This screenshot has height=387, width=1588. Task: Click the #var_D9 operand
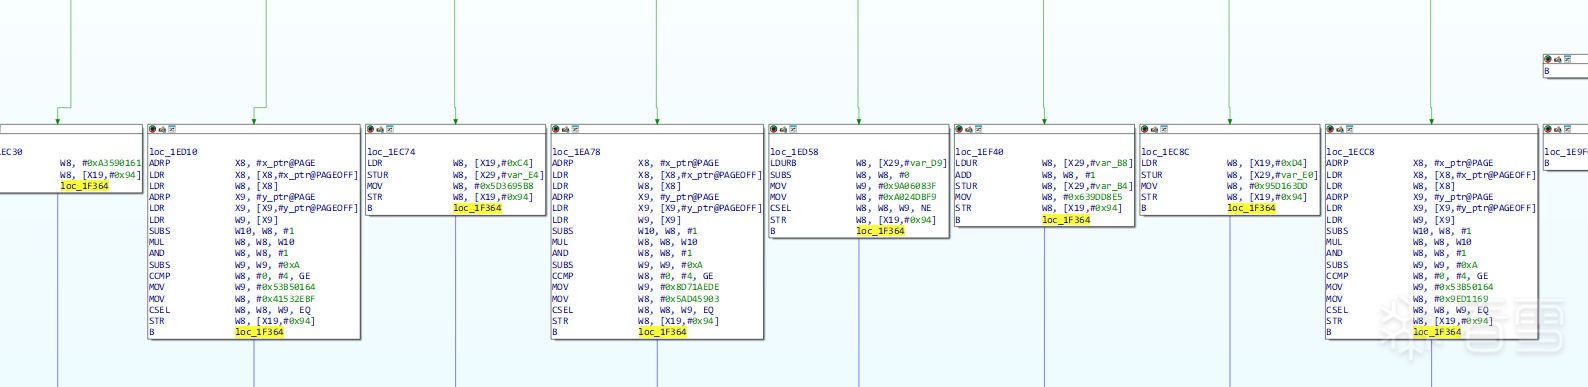point(925,163)
